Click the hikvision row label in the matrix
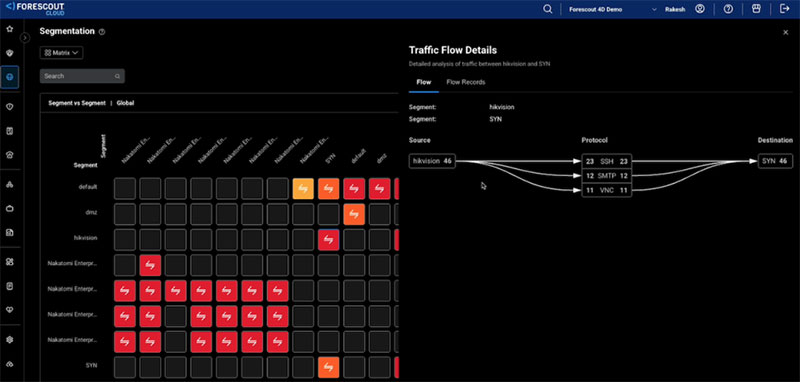 tap(87, 238)
